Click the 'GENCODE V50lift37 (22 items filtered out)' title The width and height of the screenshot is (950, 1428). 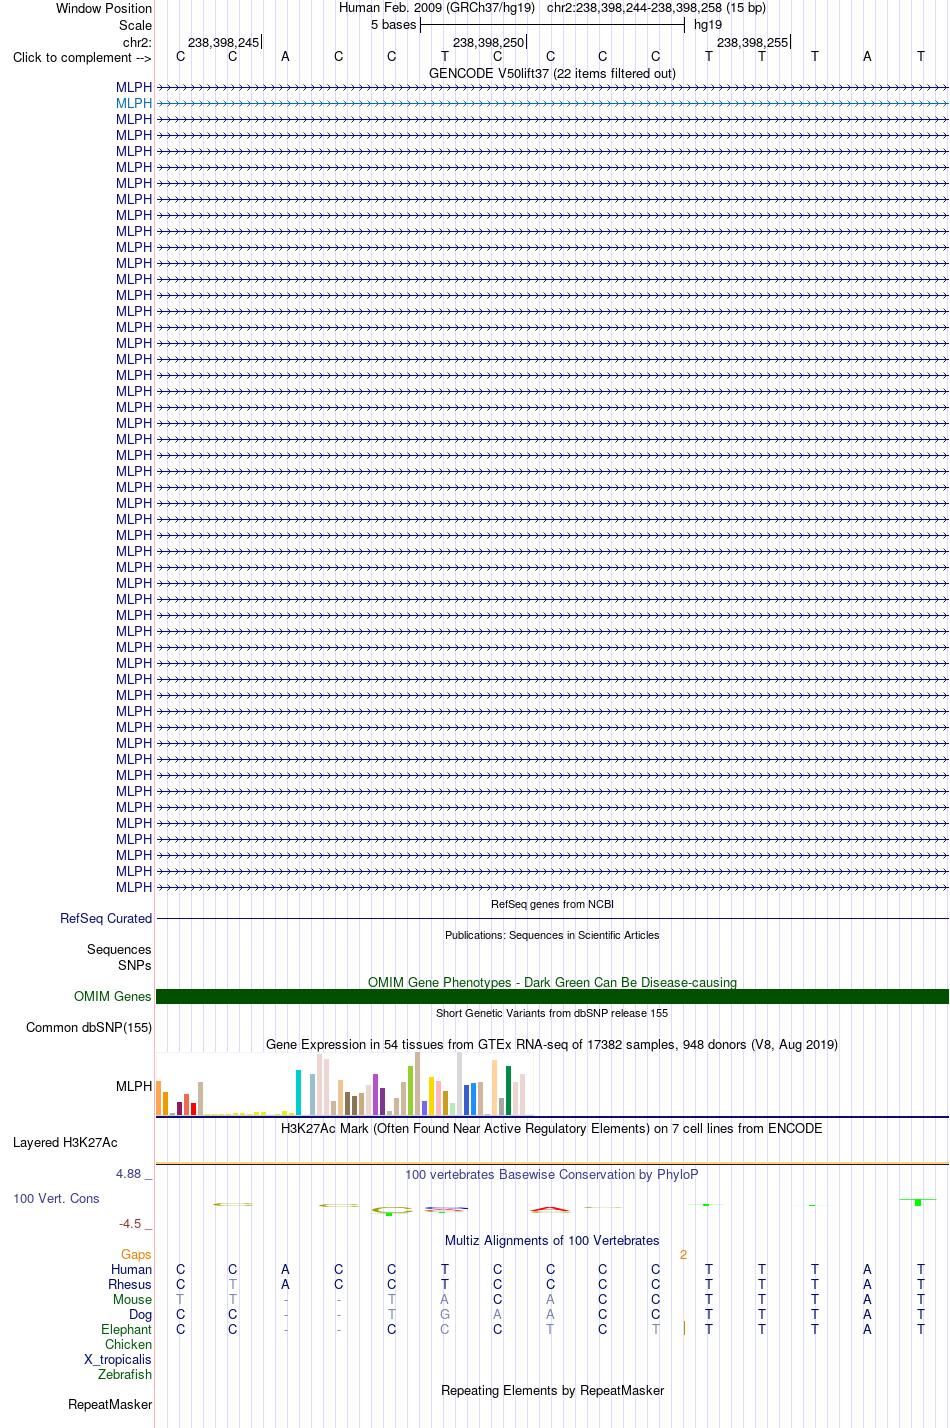tap(552, 73)
